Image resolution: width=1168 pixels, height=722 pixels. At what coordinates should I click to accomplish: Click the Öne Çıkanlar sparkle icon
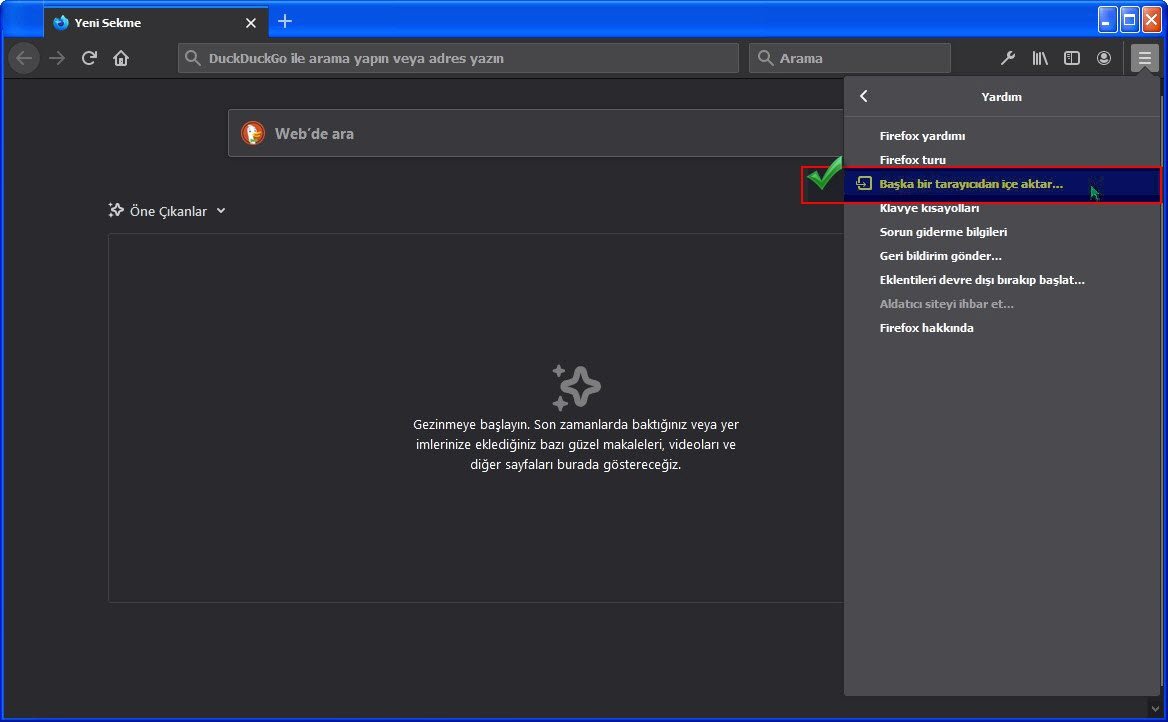(116, 211)
